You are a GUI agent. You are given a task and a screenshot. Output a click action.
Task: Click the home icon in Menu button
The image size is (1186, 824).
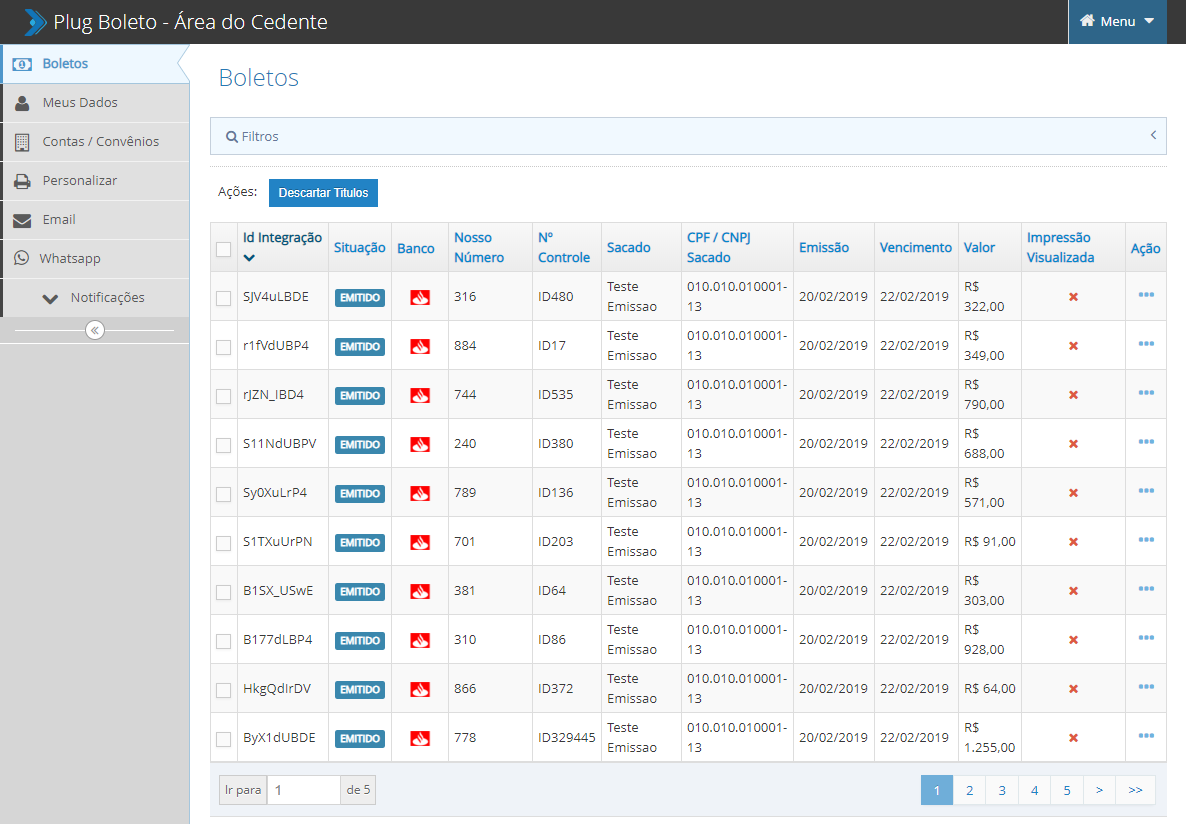[x=1087, y=20]
